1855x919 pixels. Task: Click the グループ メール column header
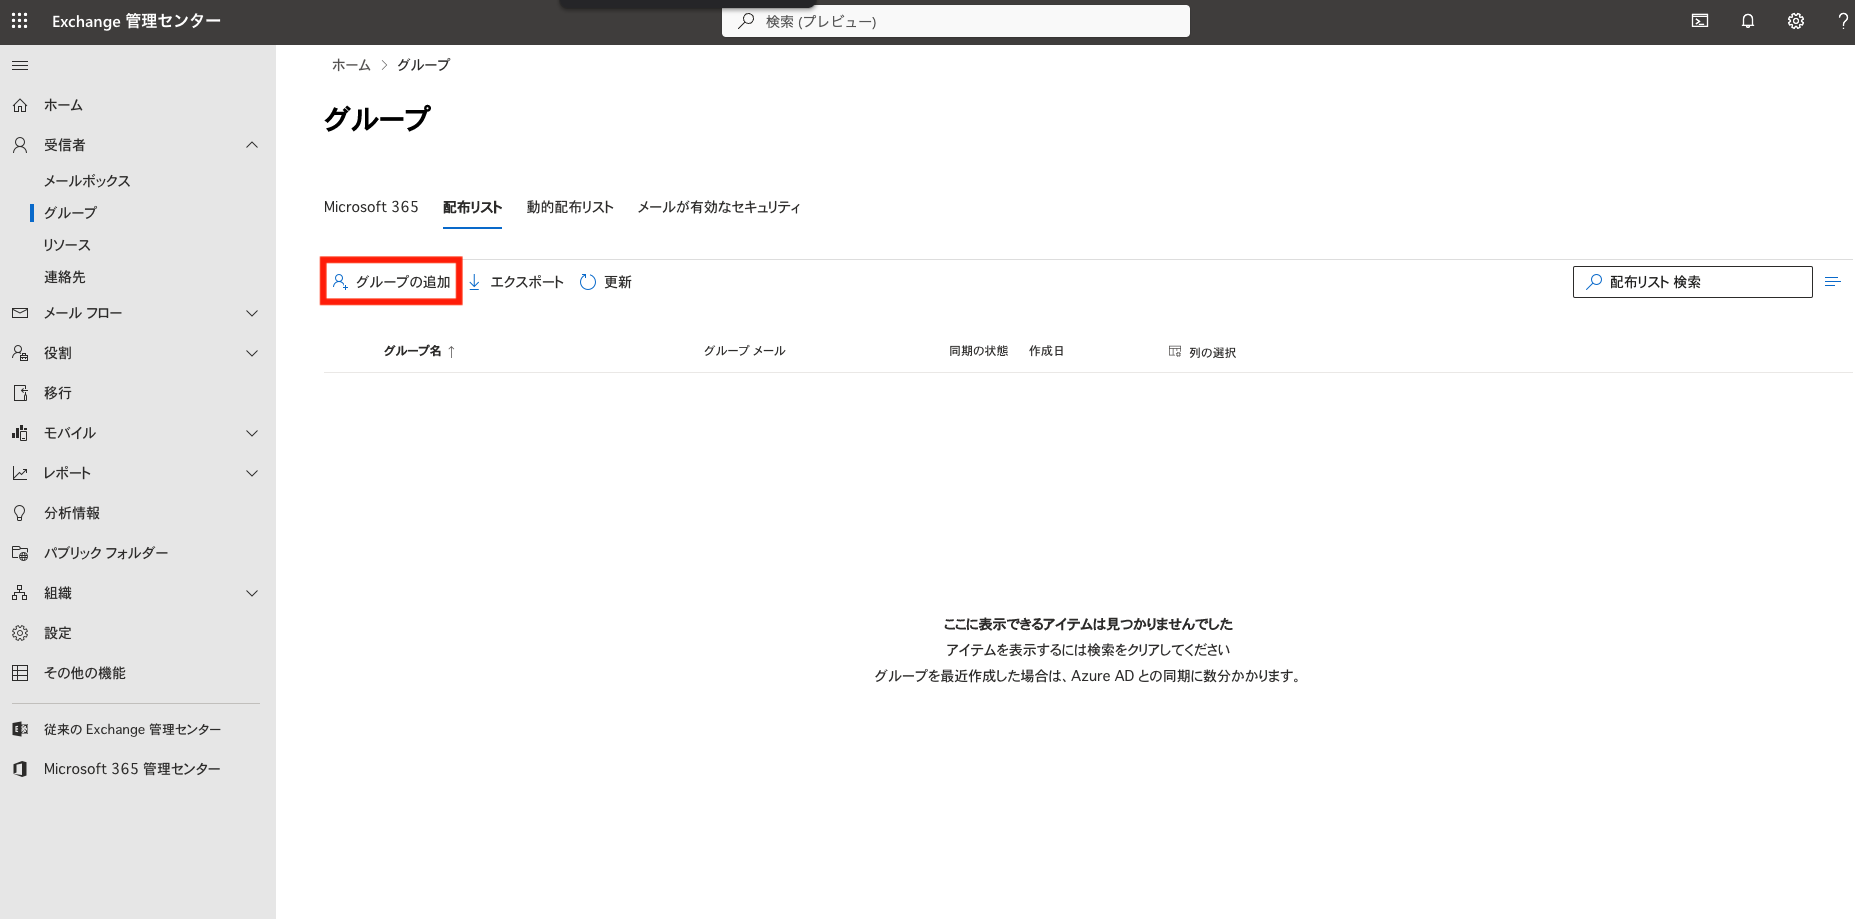(744, 351)
